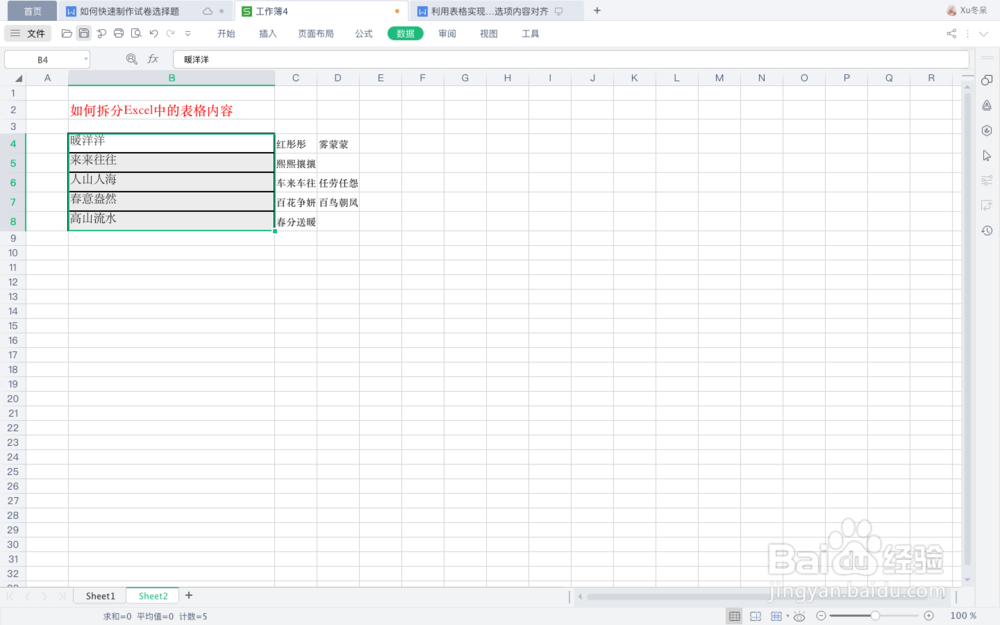Viewport: 1000px width, 625px height.
Task: Toggle page break preview in status bar
Action: [754, 616]
